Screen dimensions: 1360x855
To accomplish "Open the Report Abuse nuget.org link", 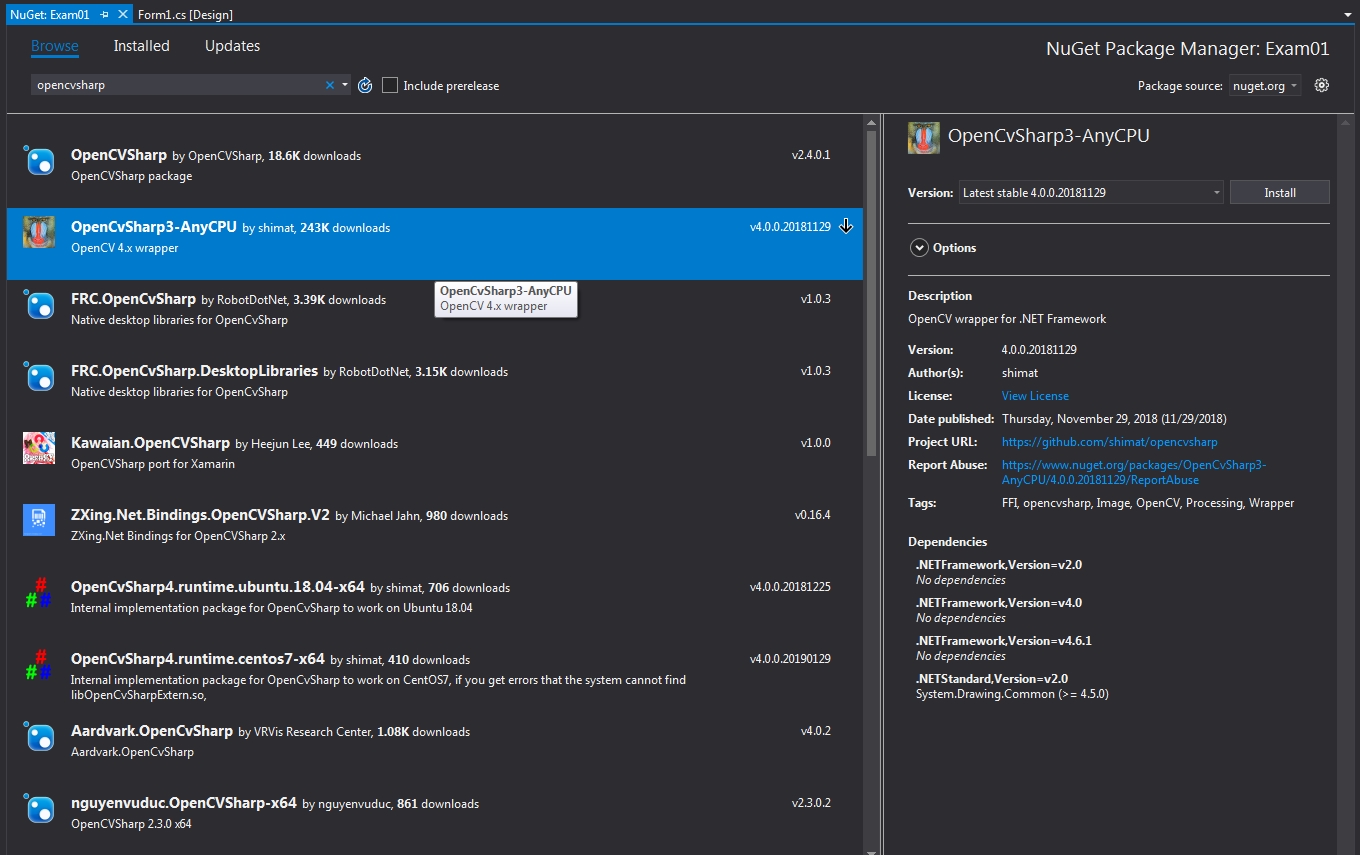I will [1134, 472].
